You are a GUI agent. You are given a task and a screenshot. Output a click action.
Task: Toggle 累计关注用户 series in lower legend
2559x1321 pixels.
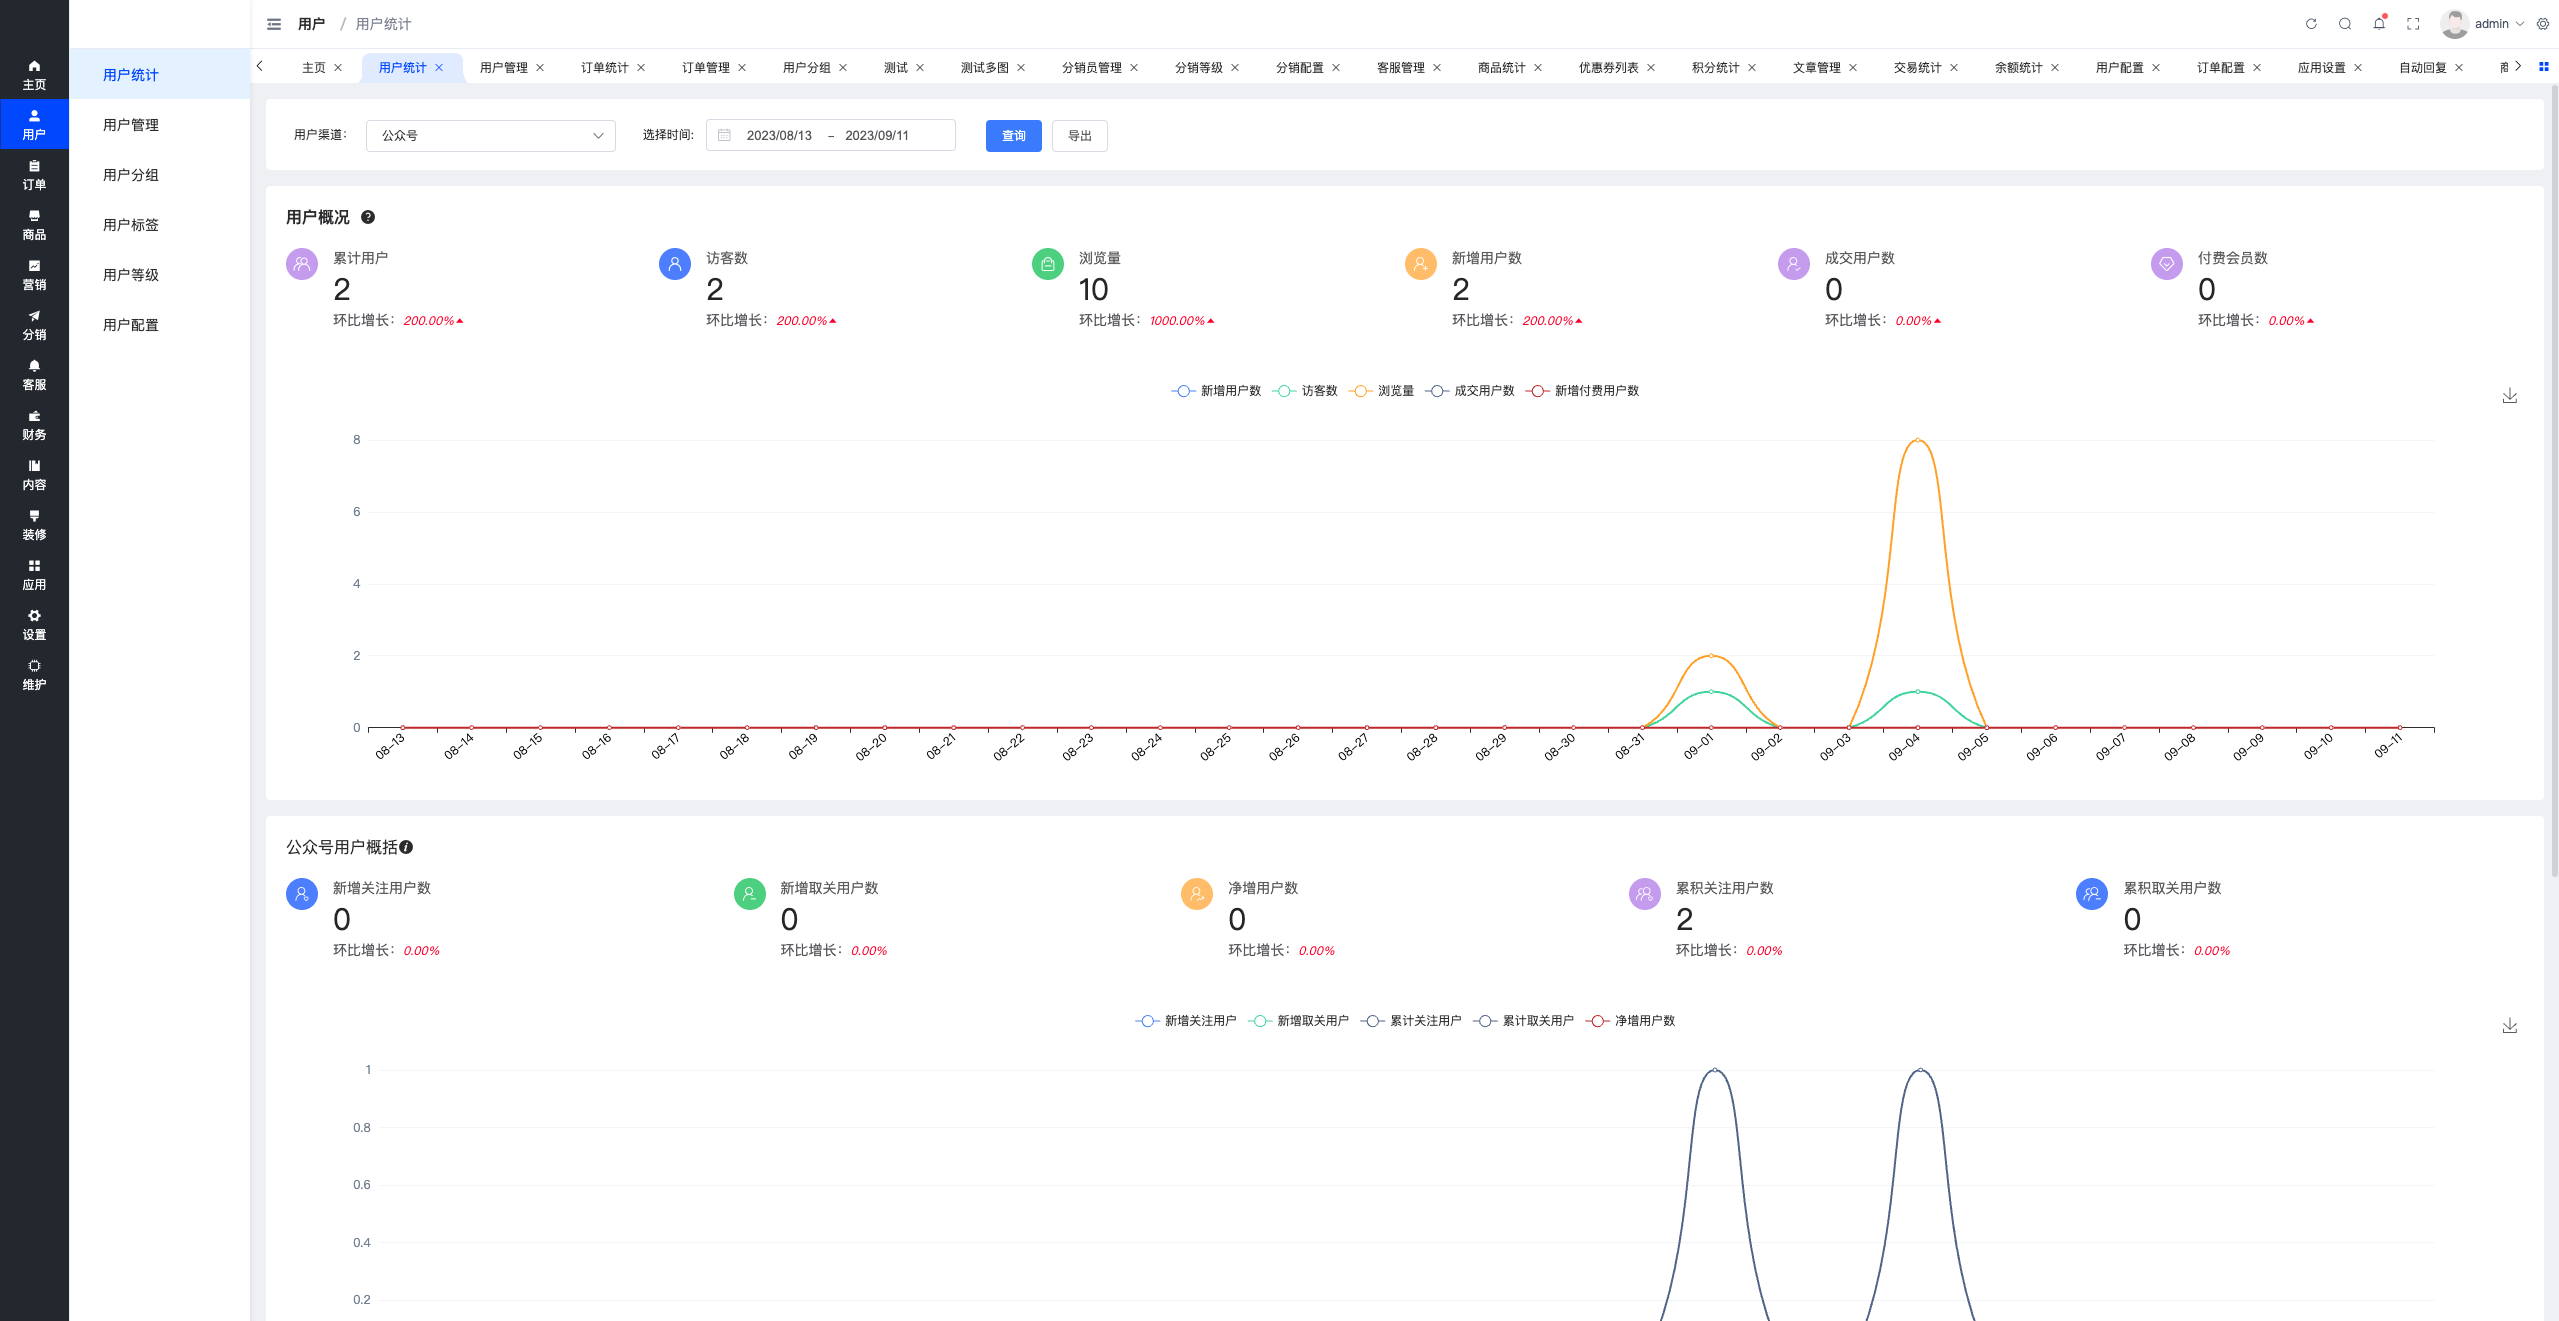(1411, 1021)
